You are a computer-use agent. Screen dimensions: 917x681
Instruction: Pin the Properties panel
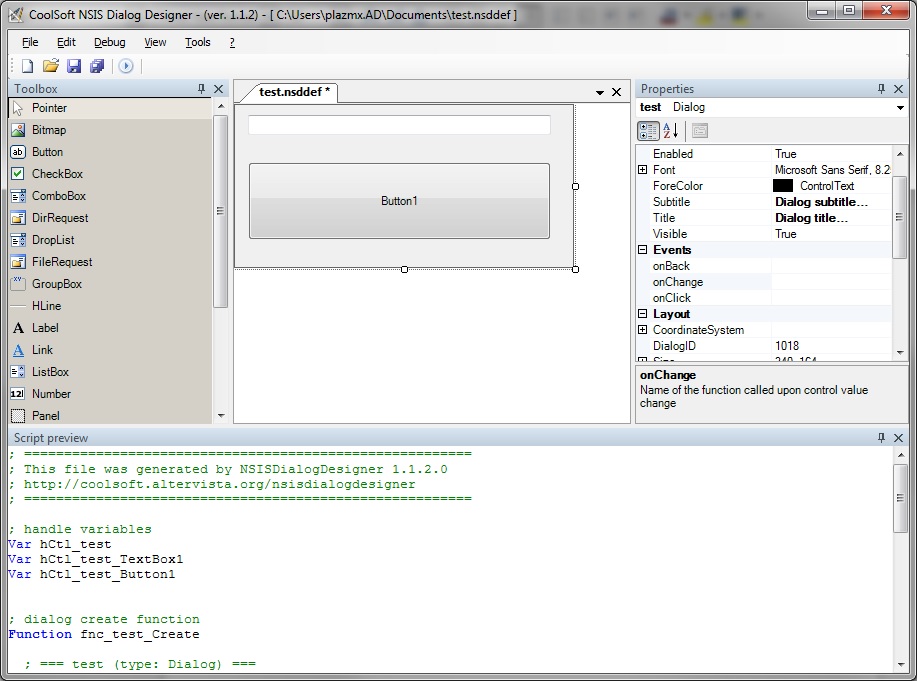coord(881,89)
